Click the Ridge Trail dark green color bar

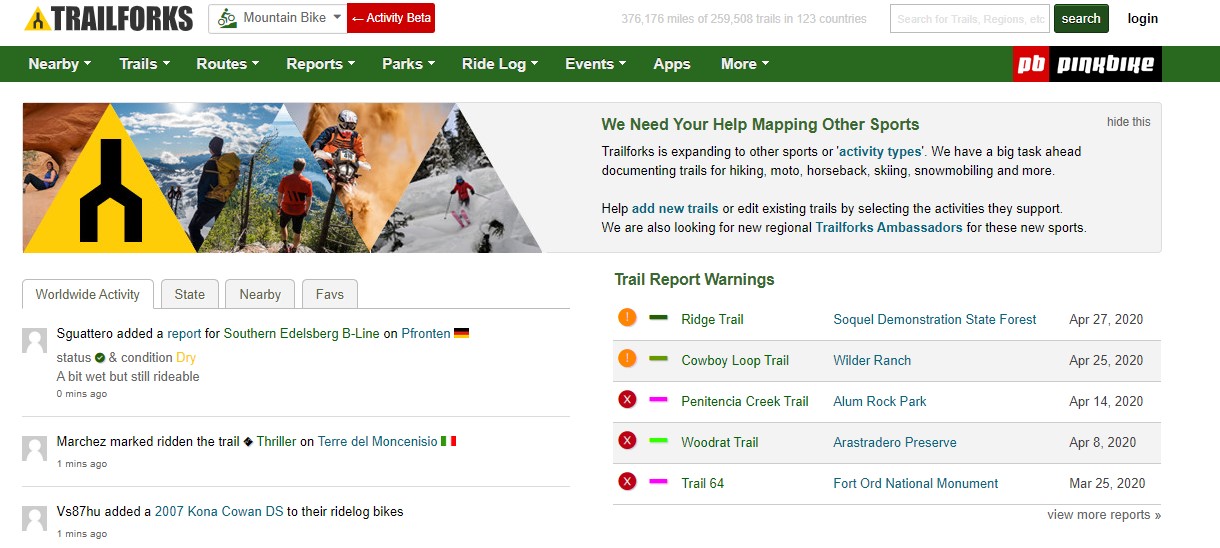(658, 319)
